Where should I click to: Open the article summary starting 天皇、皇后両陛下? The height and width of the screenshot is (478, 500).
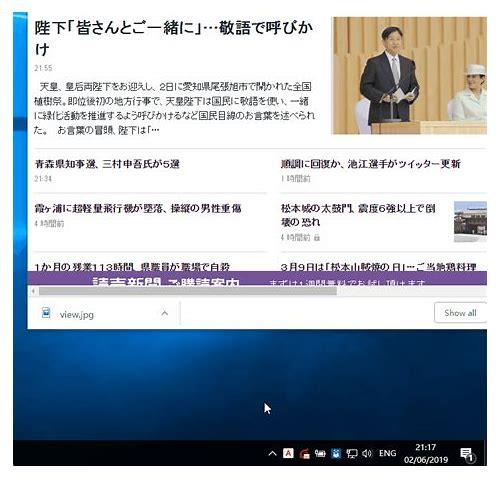(x=174, y=108)
